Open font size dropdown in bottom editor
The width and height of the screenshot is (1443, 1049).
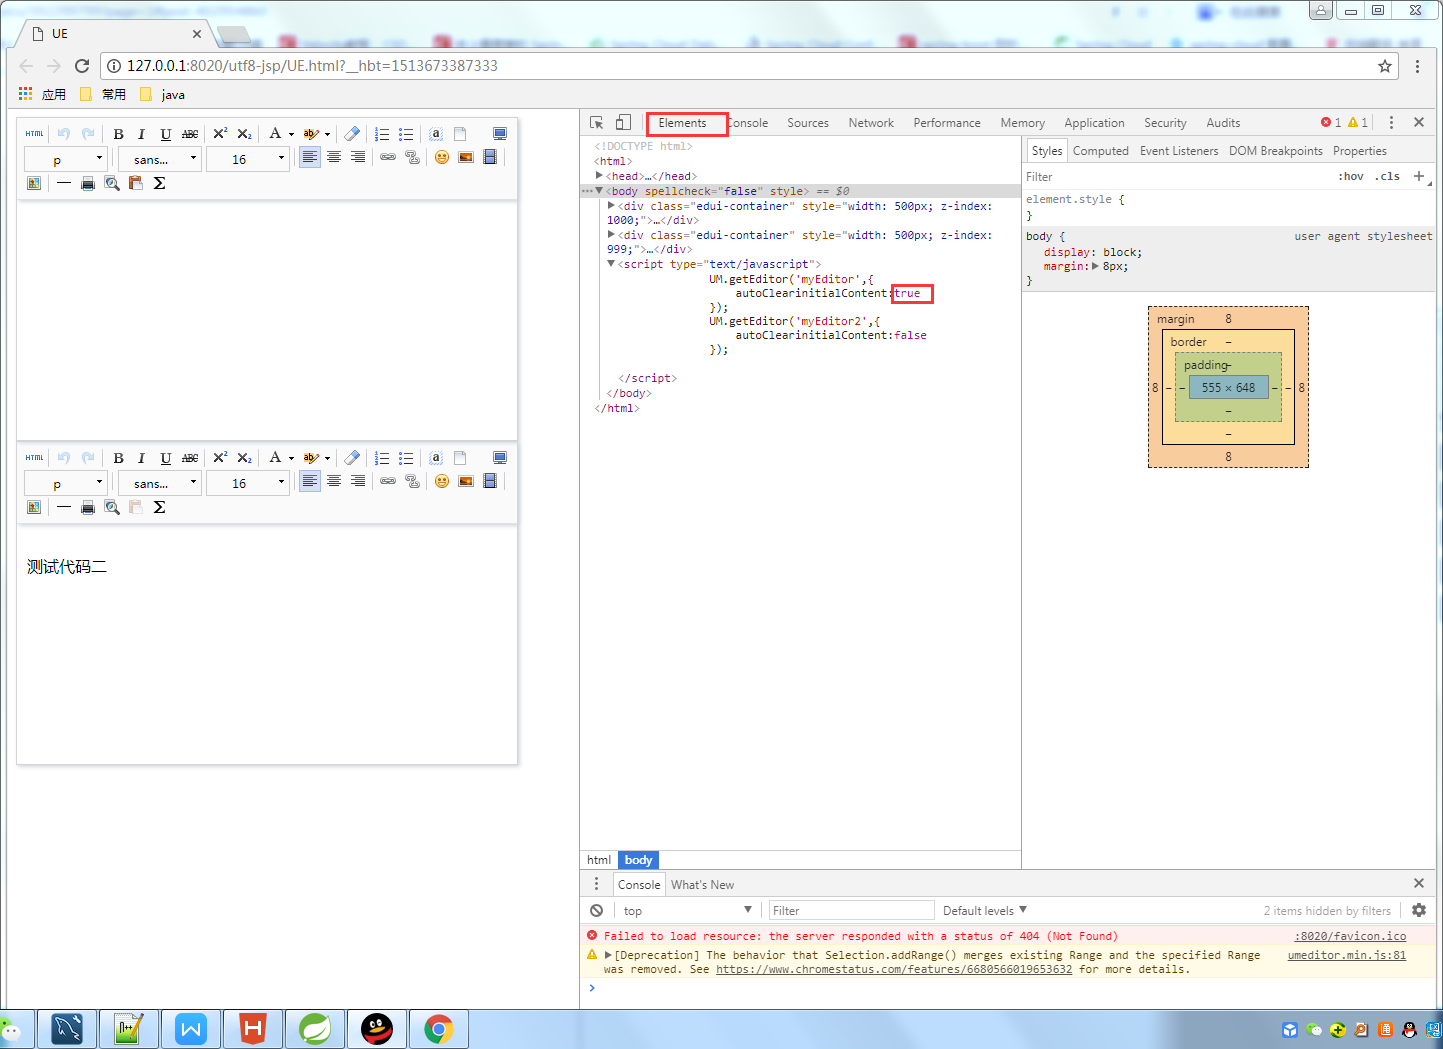pos(248,483)
